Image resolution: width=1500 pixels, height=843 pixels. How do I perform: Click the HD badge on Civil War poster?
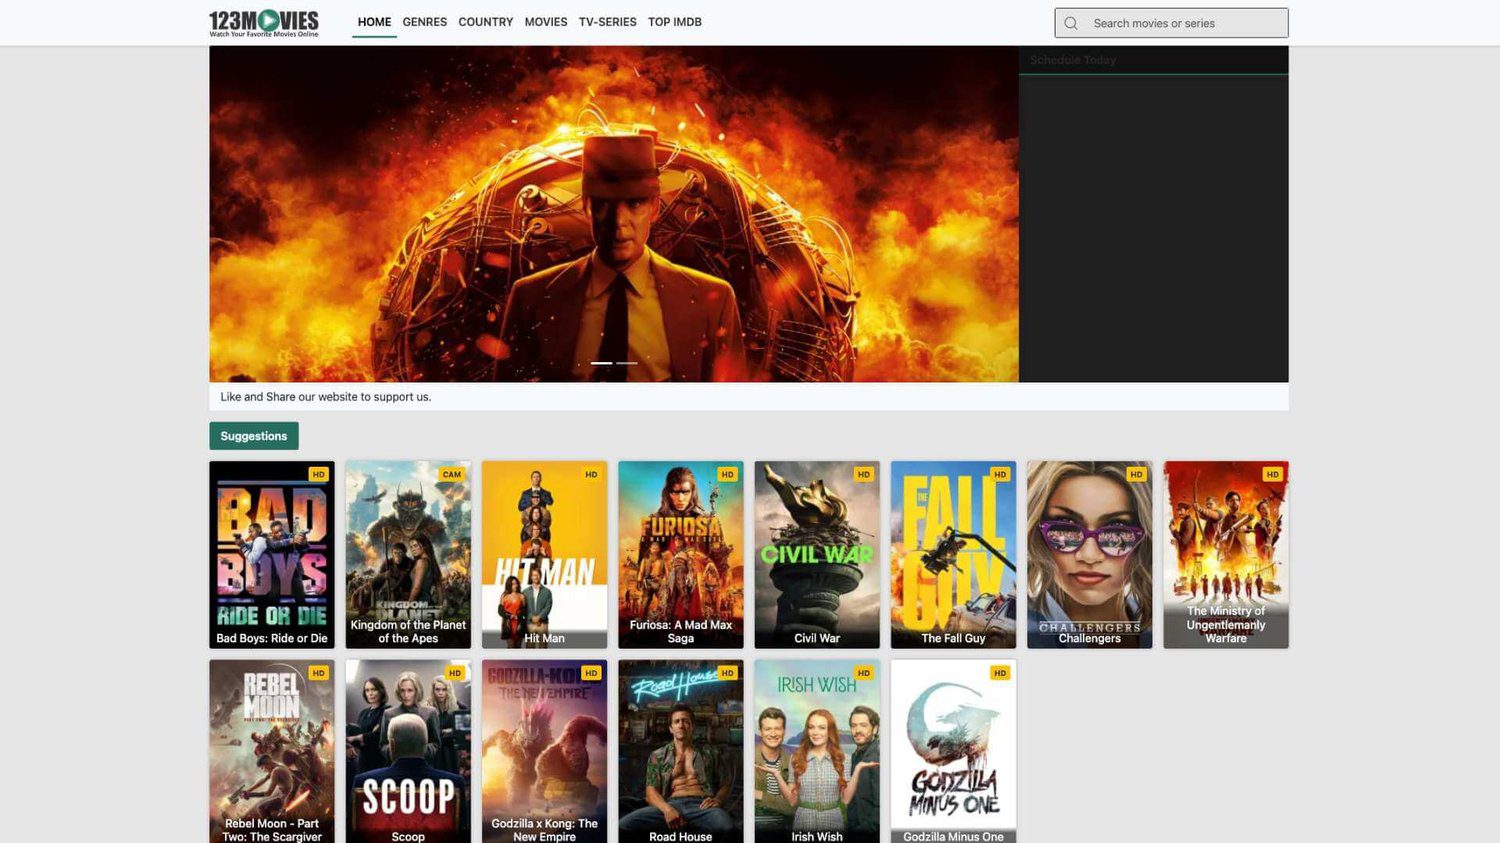(864, 475)
